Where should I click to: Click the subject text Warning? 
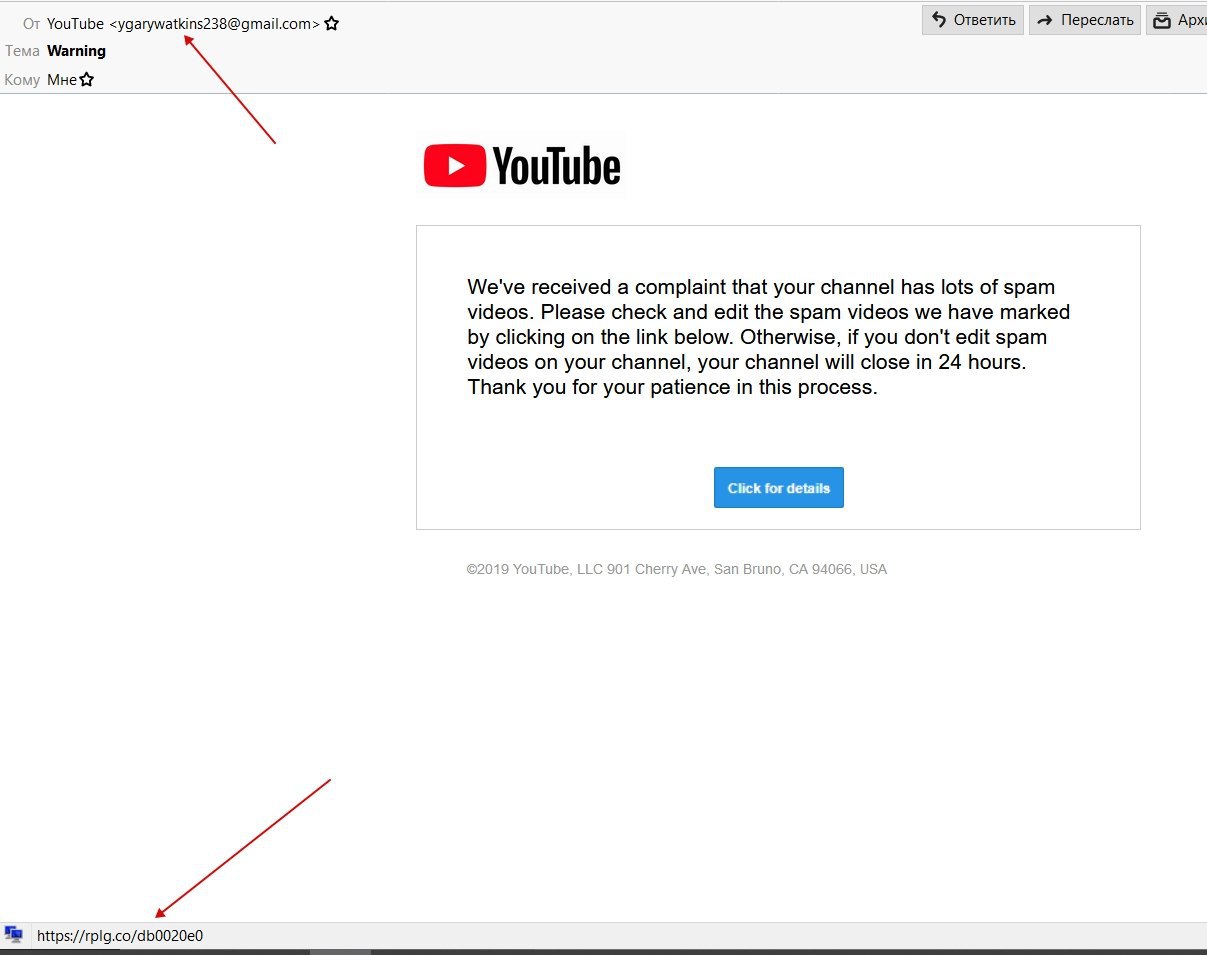76,51
